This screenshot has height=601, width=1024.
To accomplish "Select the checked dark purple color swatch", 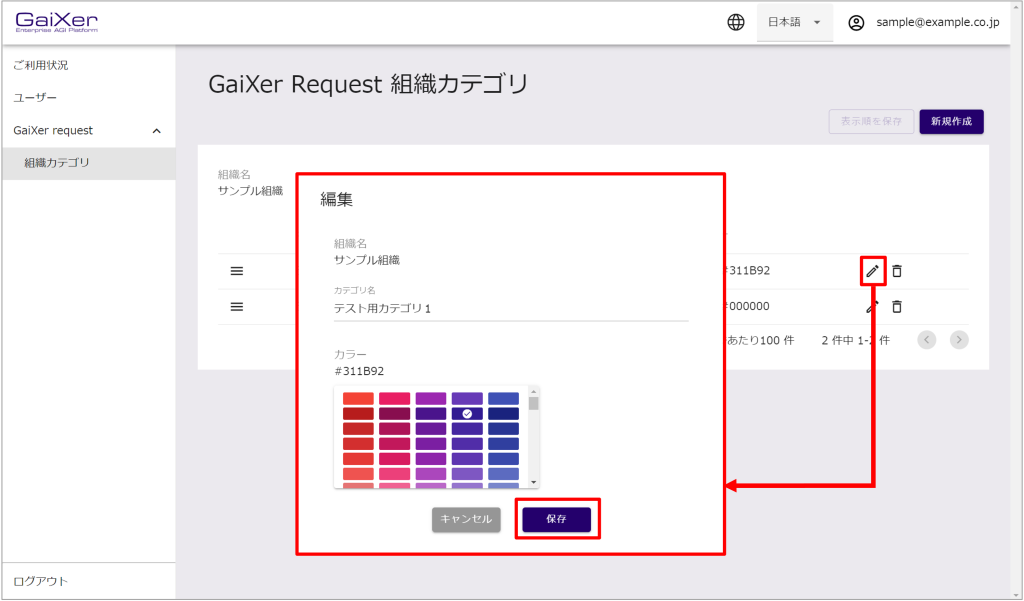I will (x=467, y=414).
